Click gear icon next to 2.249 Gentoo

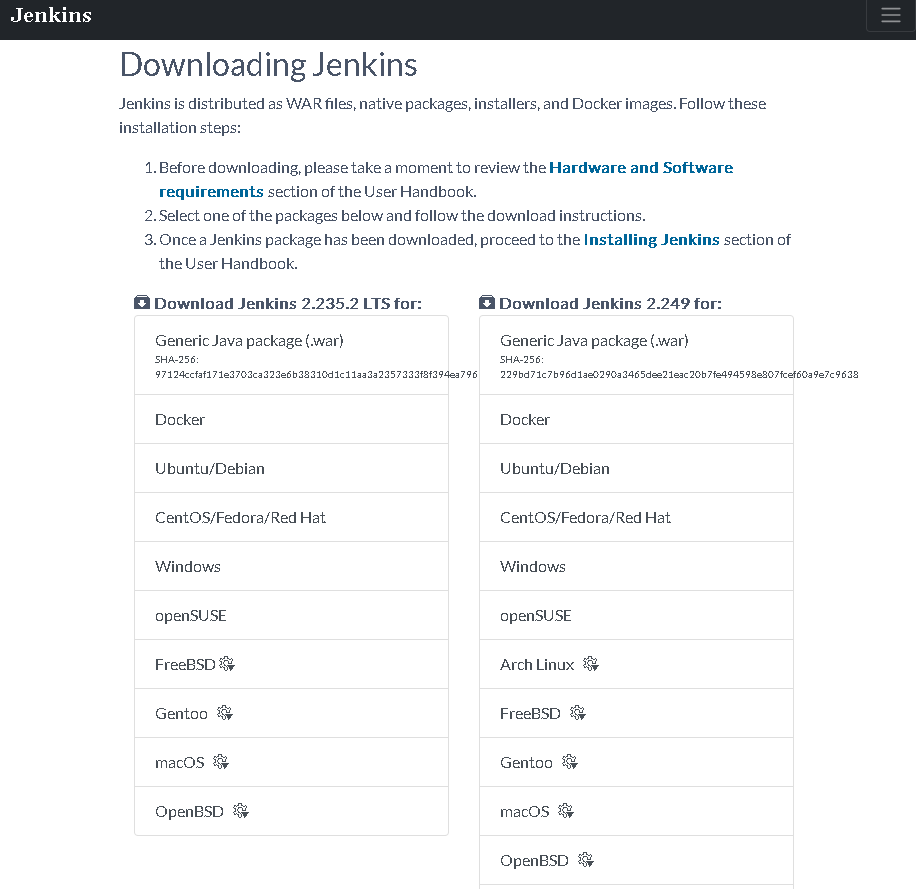pyautogui.click(x=570, y=762)
